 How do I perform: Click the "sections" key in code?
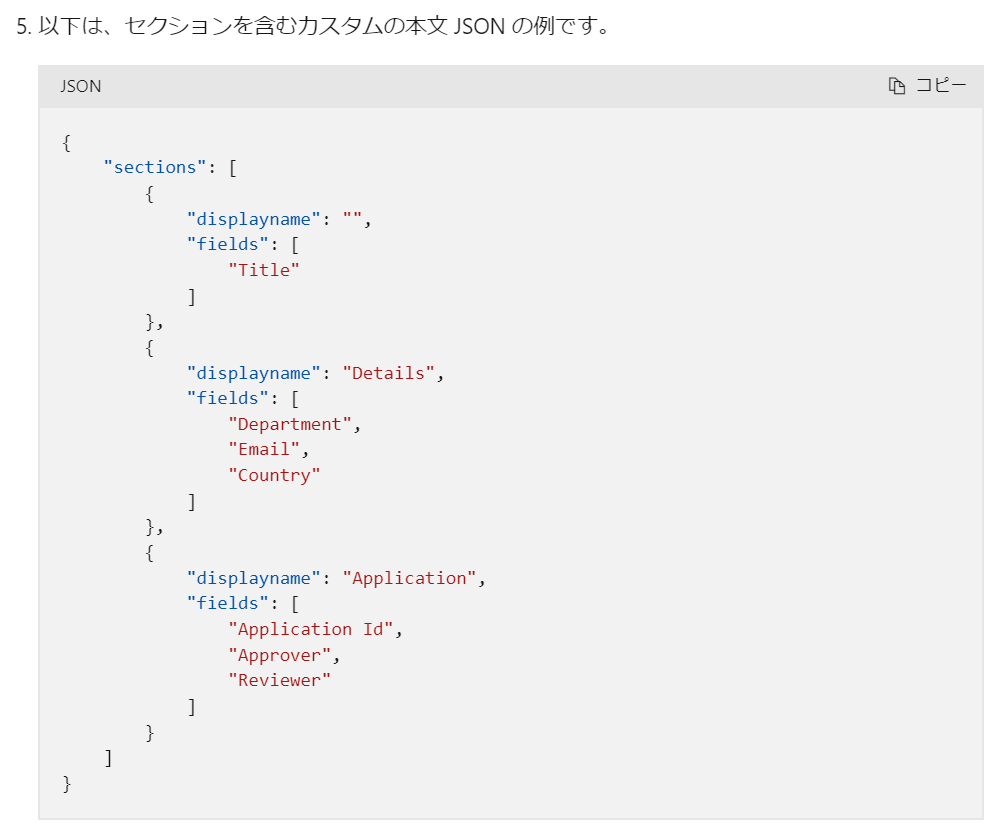click(155, 167)
